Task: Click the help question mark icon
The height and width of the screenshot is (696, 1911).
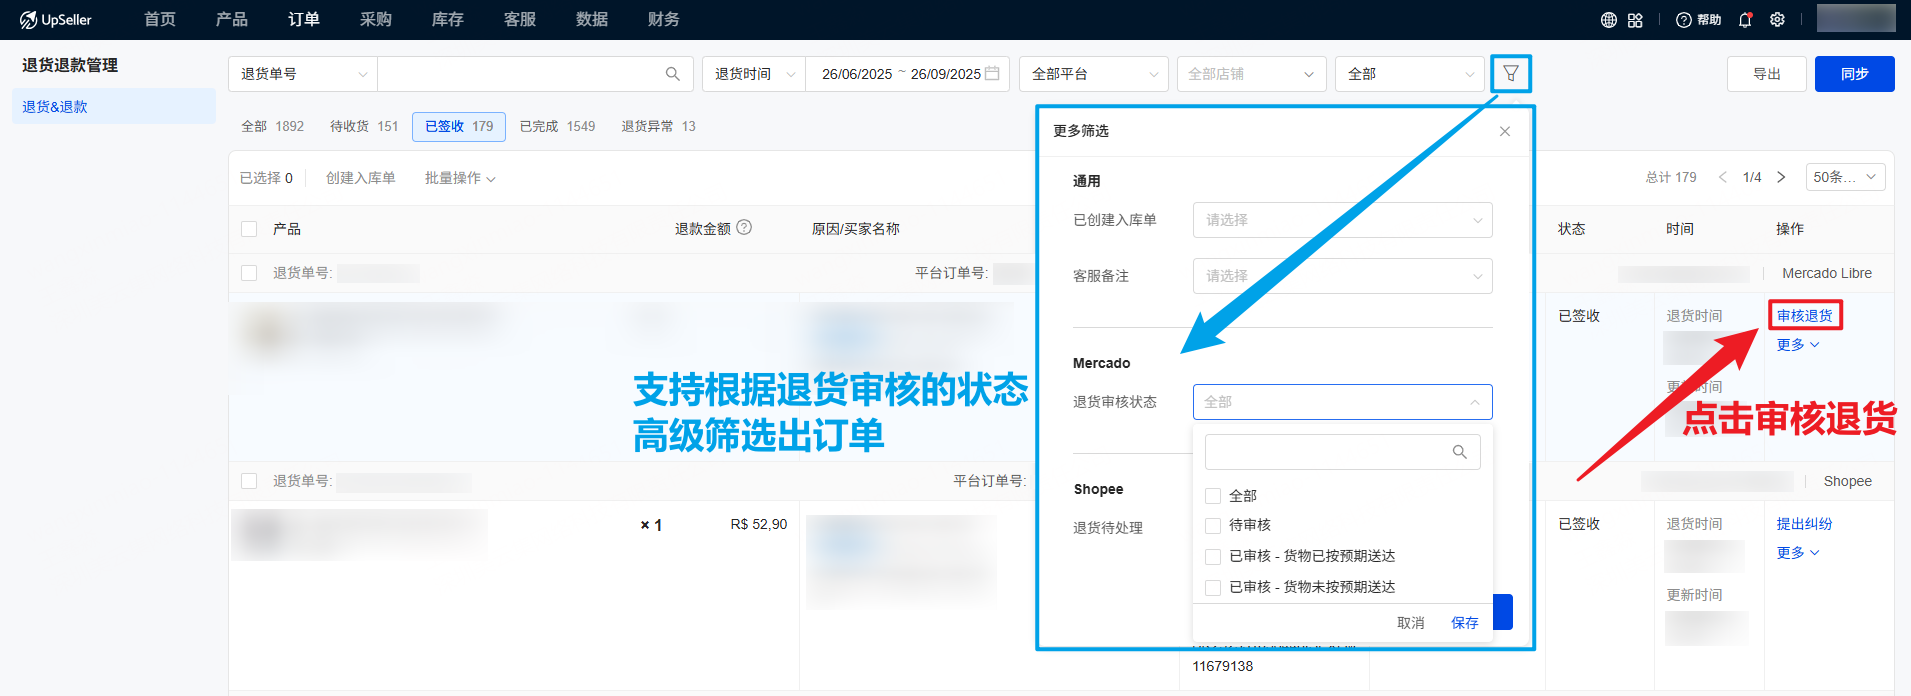Action: 1684,20
